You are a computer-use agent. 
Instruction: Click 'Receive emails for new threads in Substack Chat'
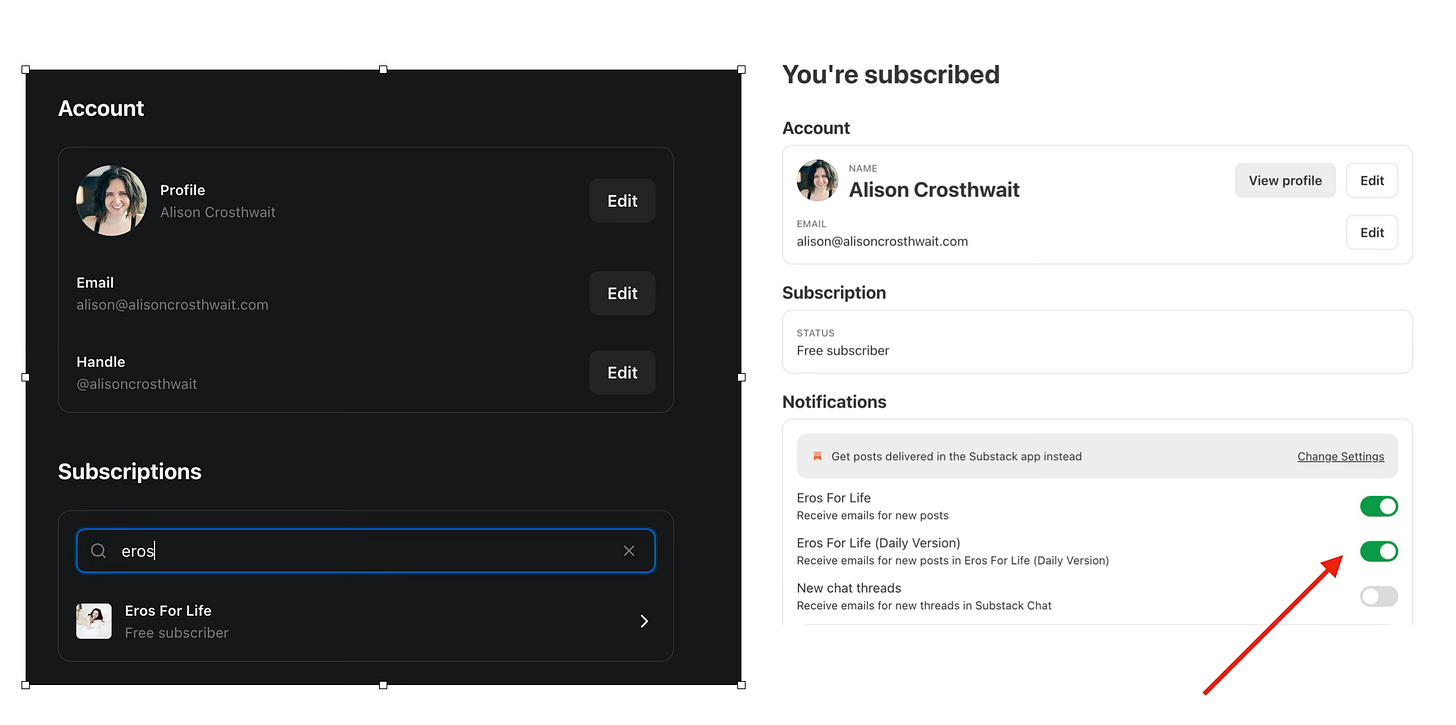(x=924, y=605)
